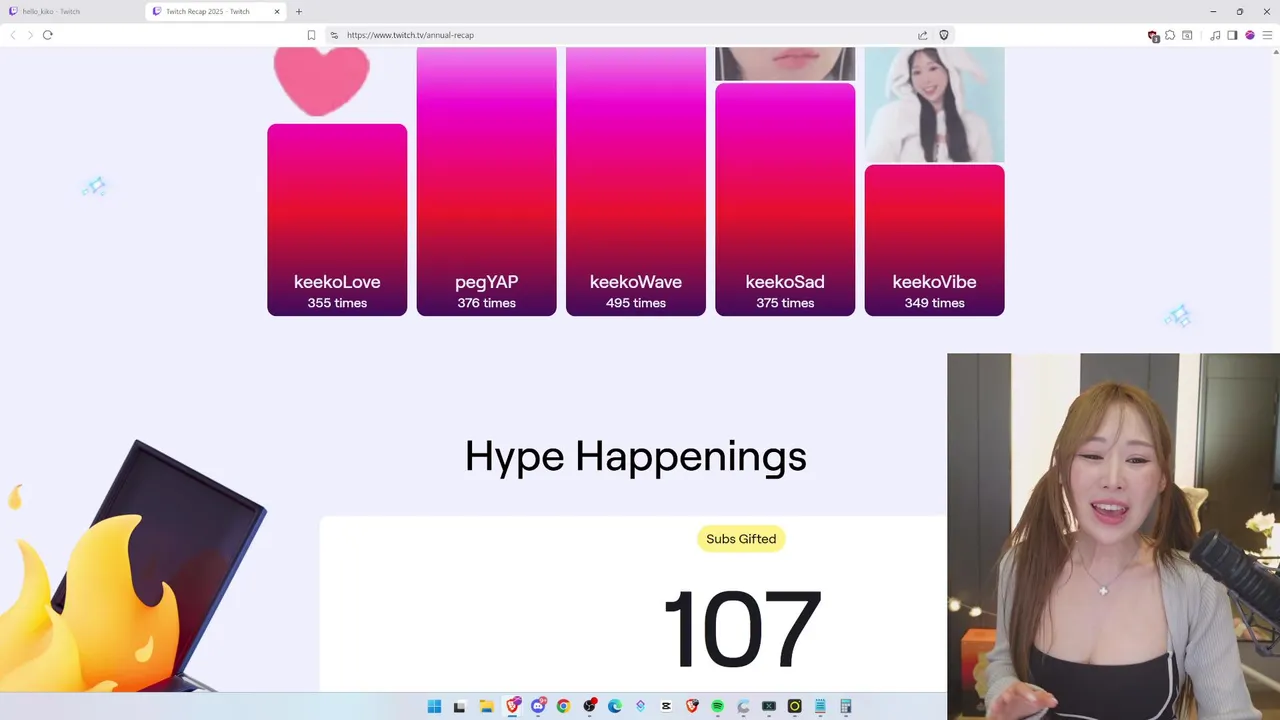Open the Brave Shields lion icon

tap(943, 35)
